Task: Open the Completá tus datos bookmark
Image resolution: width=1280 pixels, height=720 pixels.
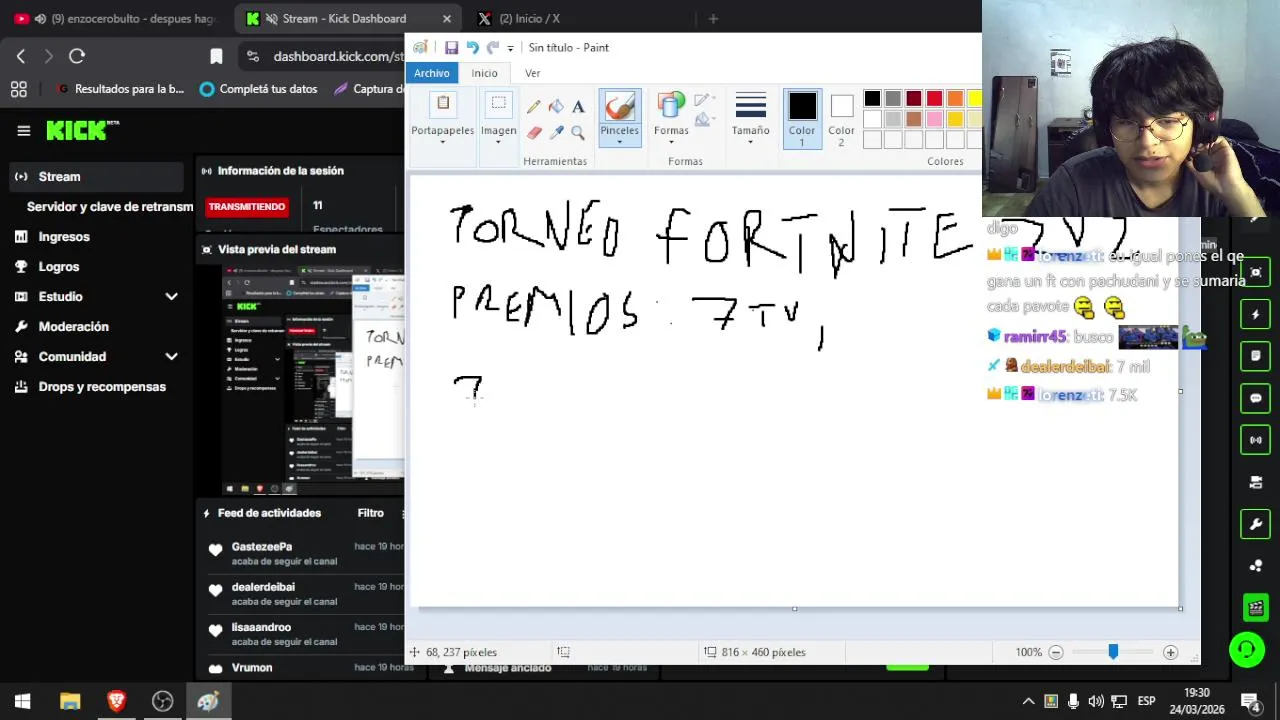Action: click(x=258, y=89)
